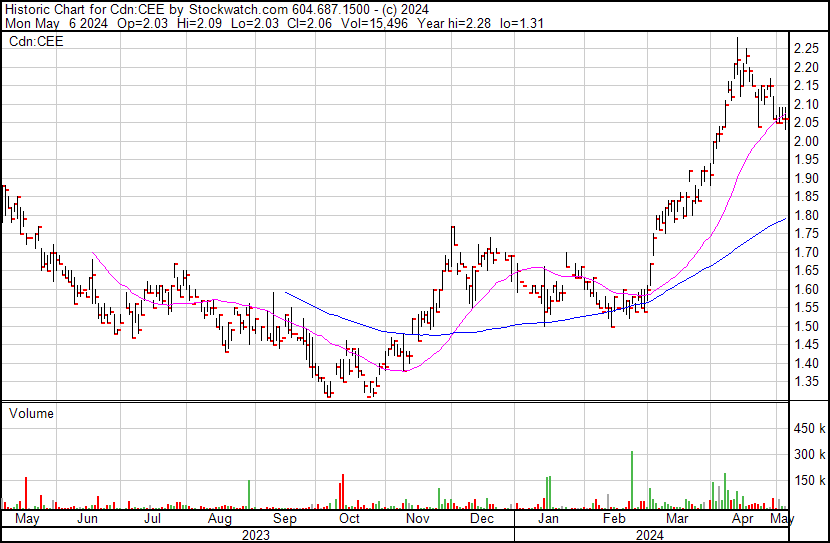Click the 'Mar' month label
This screenshot has width=830, height=543.
(x=677, y=518)
